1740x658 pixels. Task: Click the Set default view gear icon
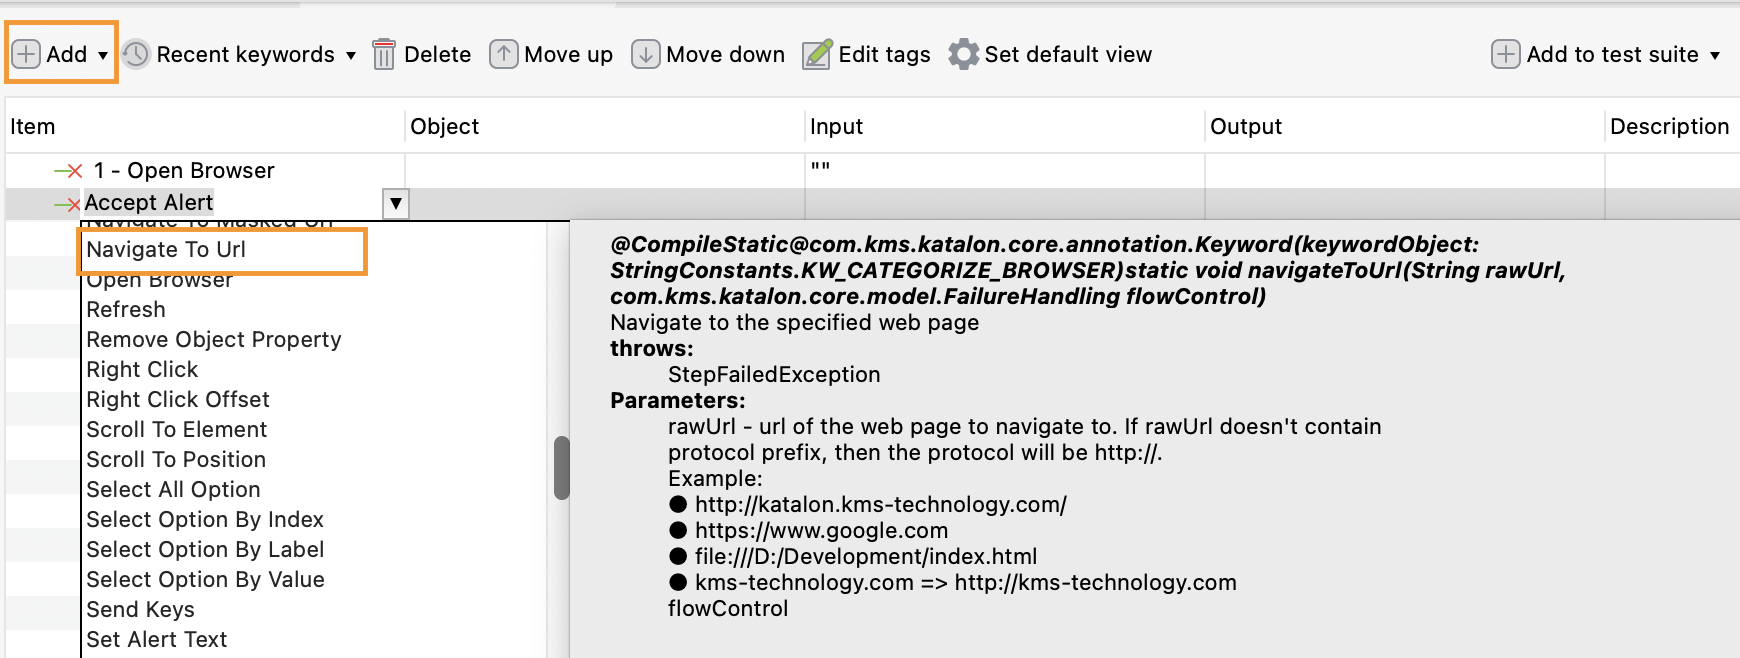(964, 54)
